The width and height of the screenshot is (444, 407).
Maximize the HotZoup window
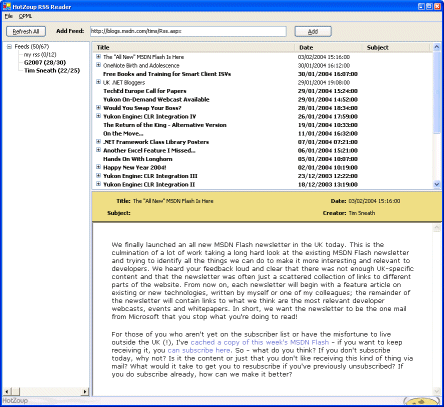click(429, 6)
